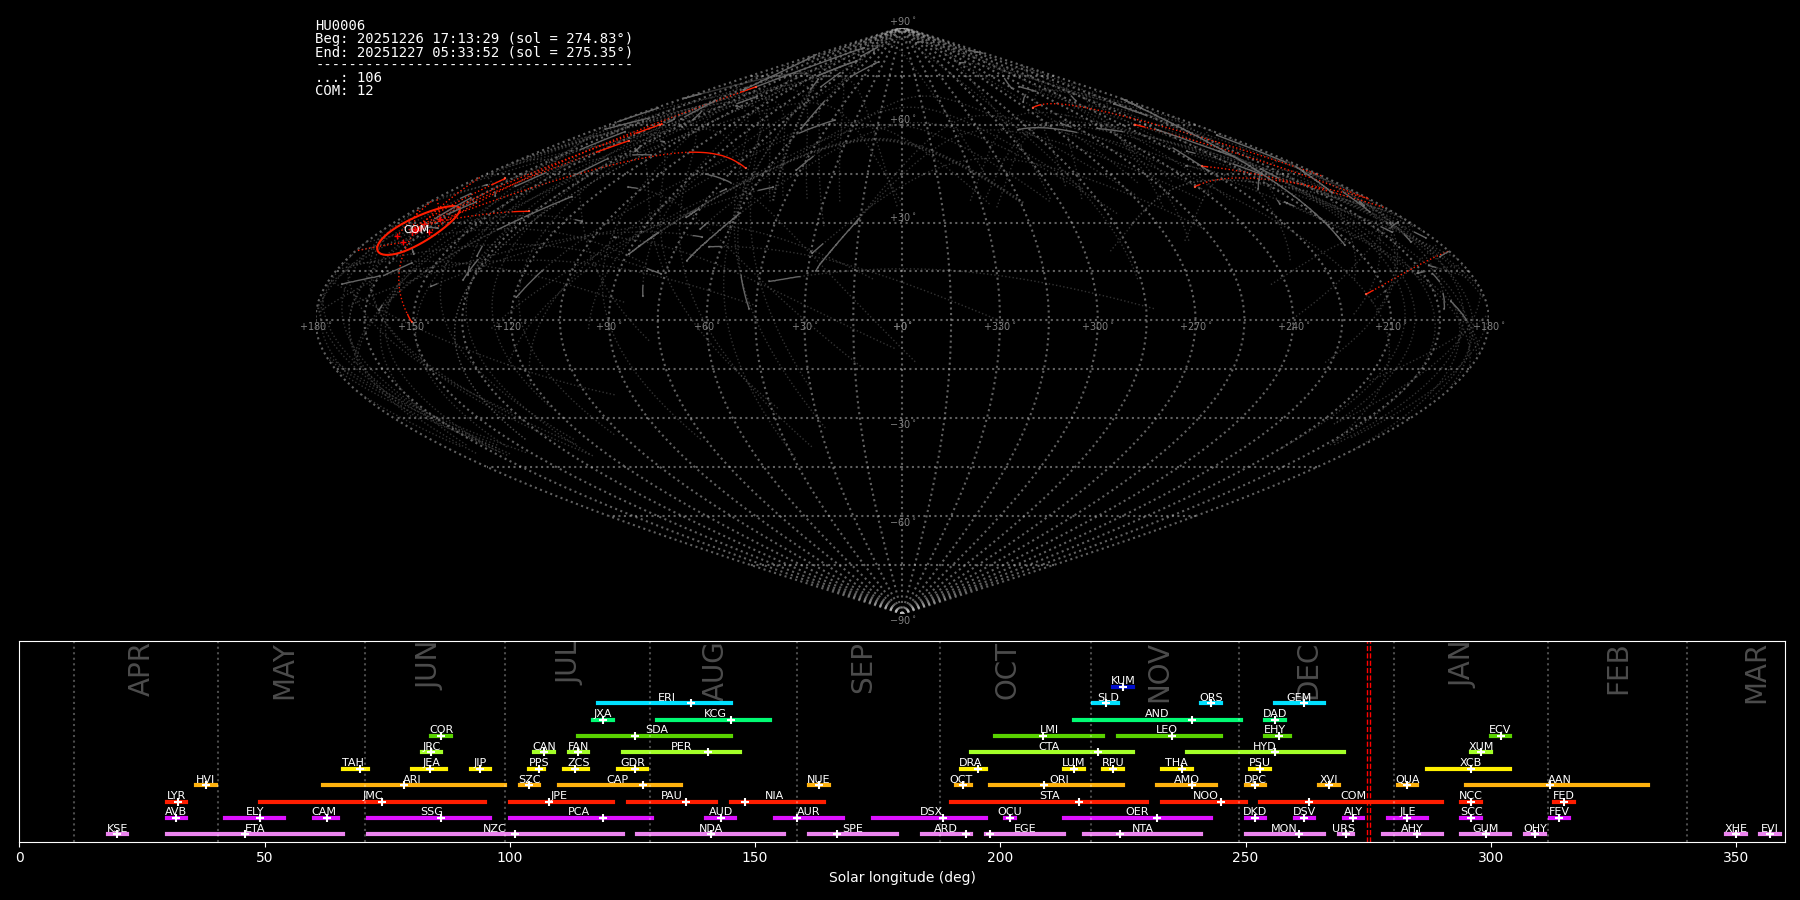Click the ECV shower bar

click(x=1500, y=736)
